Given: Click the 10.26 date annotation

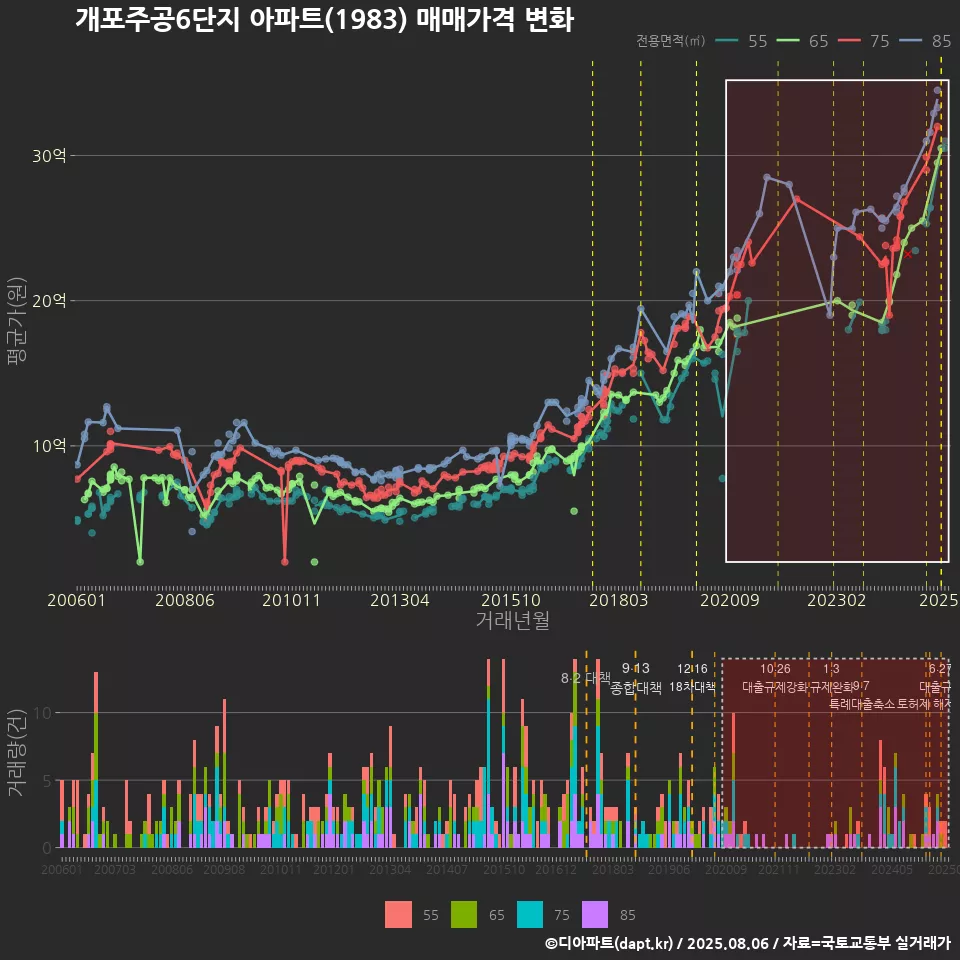Looking at the screenshot, I should pos(775,669).
